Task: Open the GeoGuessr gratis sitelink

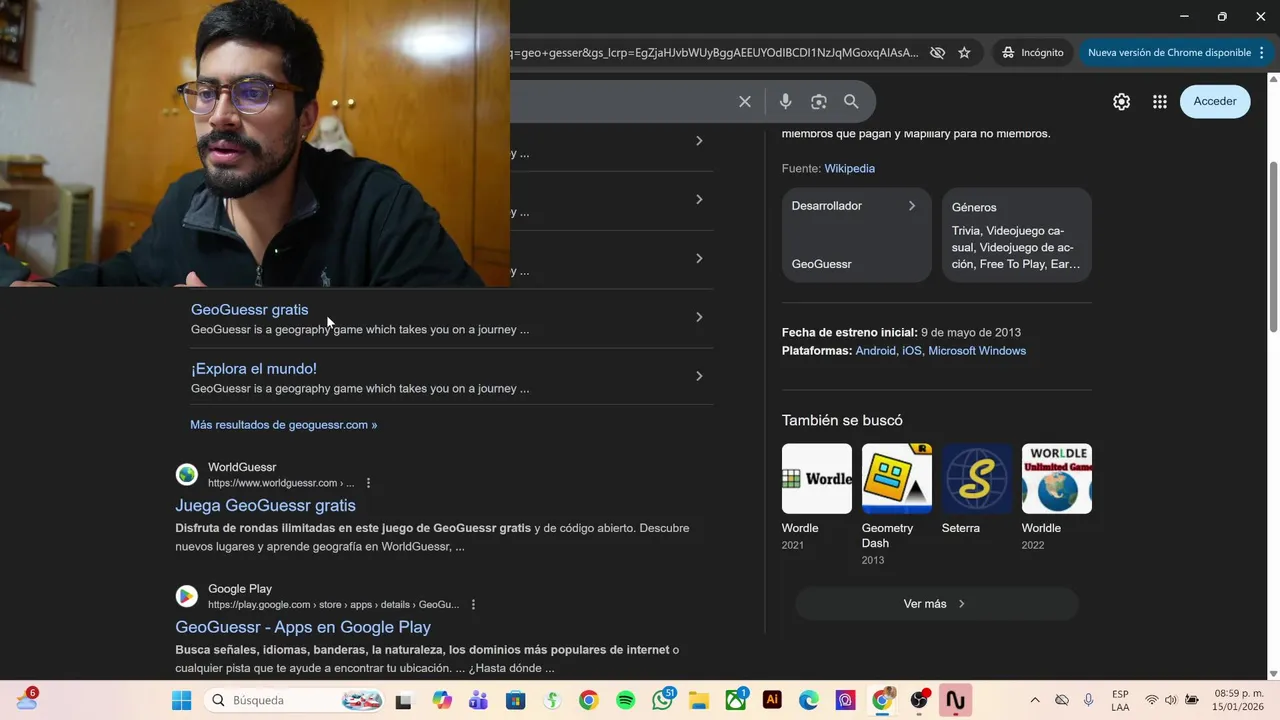Action: [x=250, y=310]
